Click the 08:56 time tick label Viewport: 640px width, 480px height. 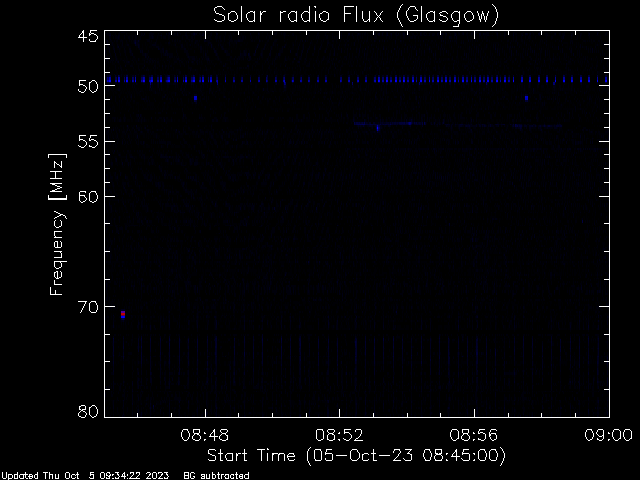(x=474, y=435)
